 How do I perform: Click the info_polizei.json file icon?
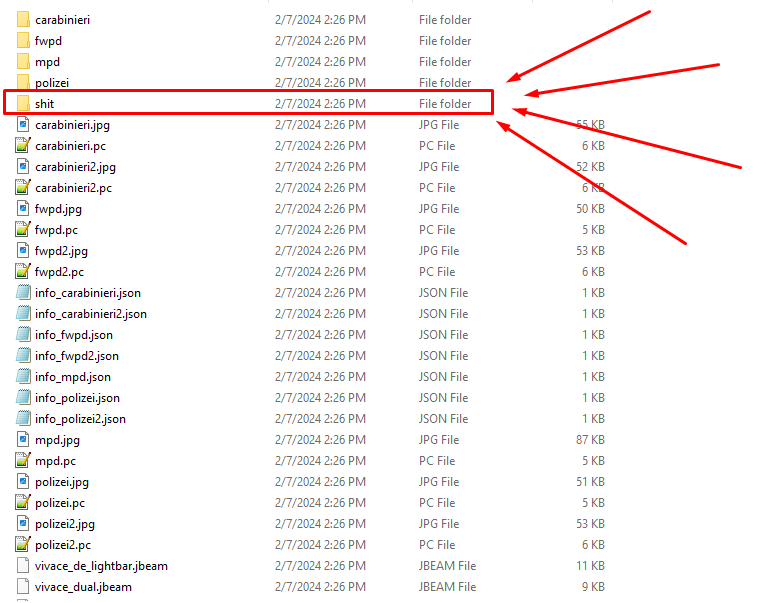(23, 398)
